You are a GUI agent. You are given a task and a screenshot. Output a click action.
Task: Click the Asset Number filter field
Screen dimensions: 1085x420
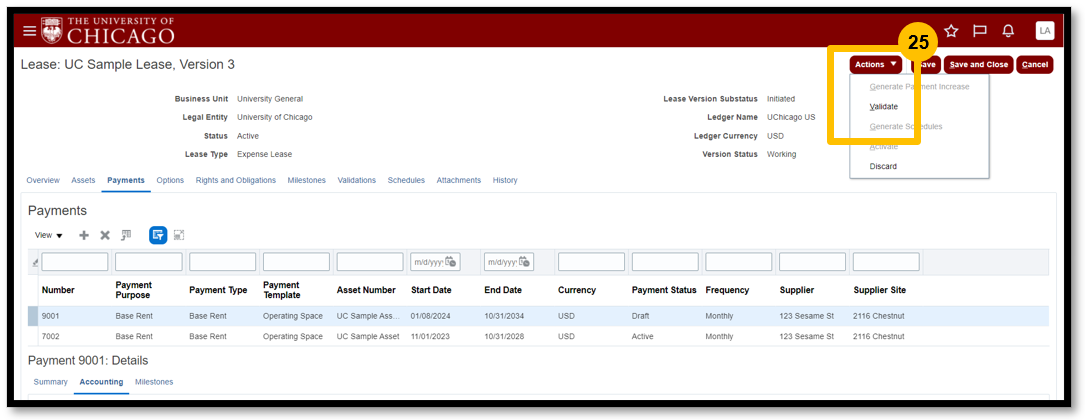[x=370, y=262]
